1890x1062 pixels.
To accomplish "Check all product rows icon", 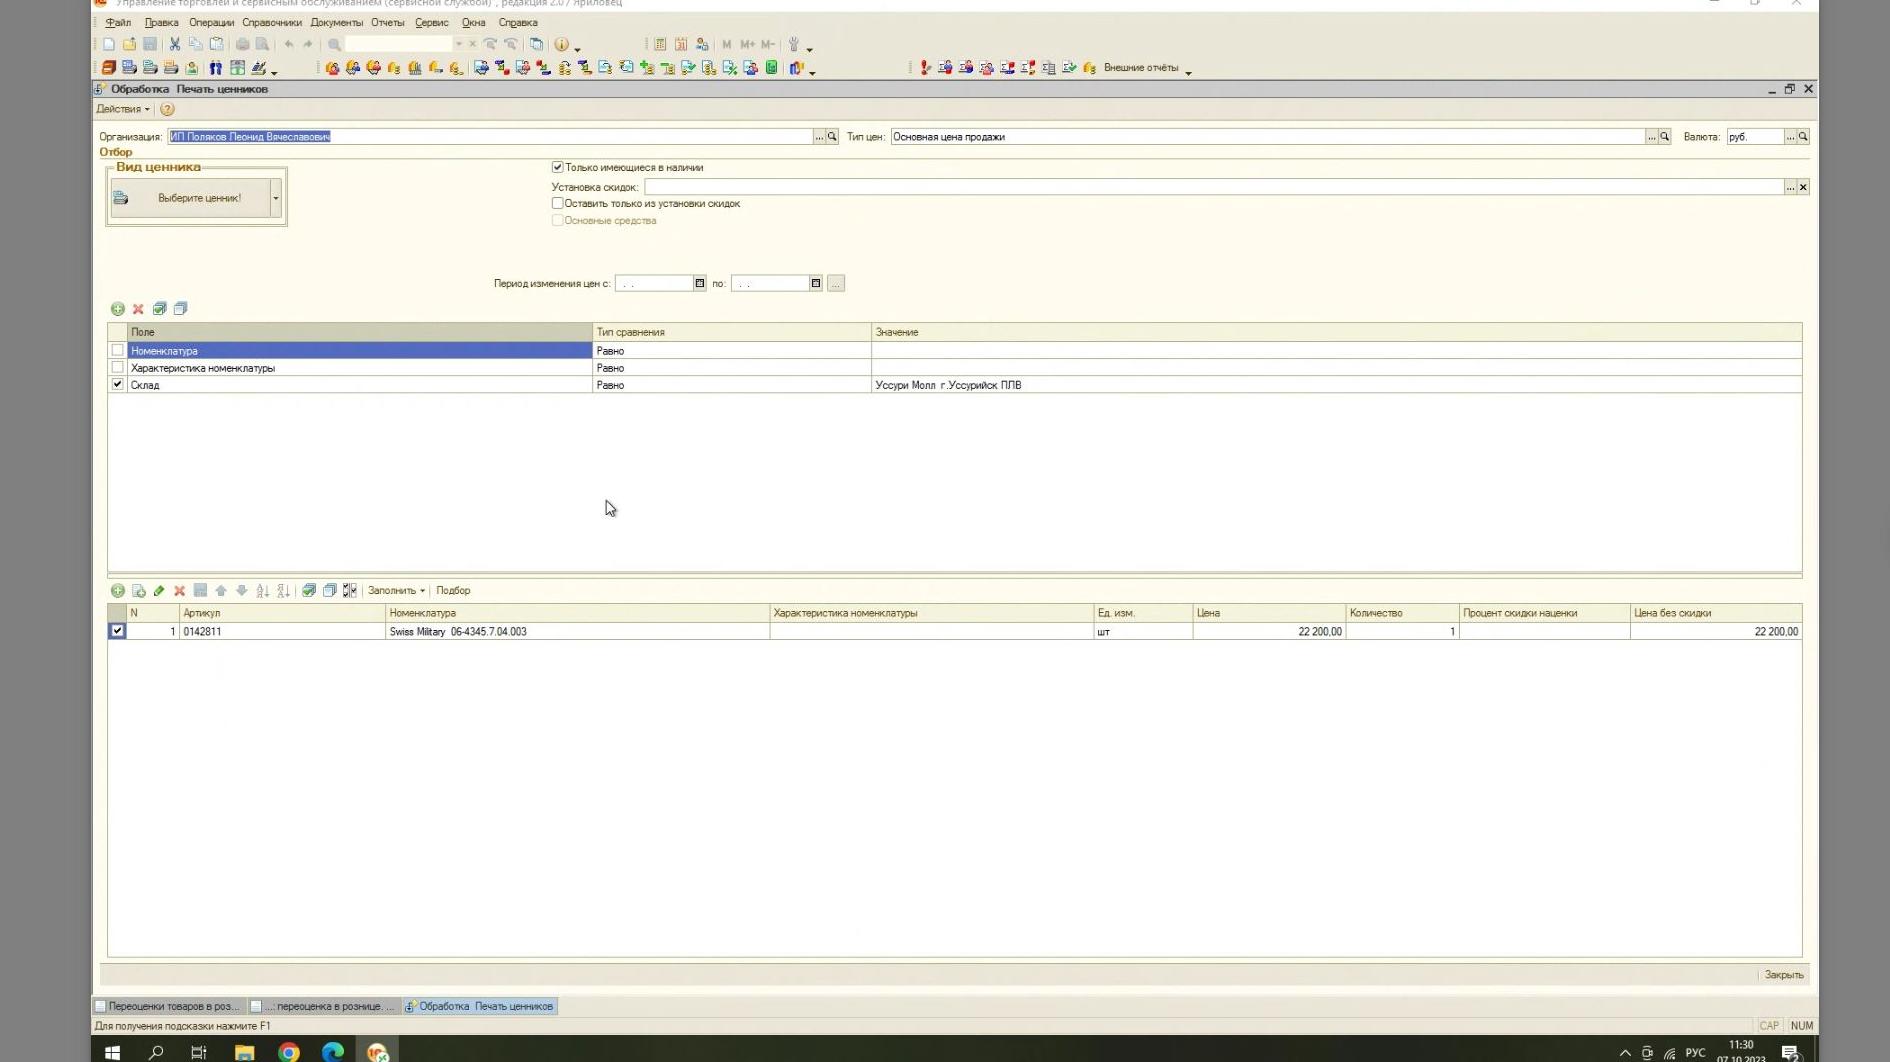I will [x=309, y=591].
